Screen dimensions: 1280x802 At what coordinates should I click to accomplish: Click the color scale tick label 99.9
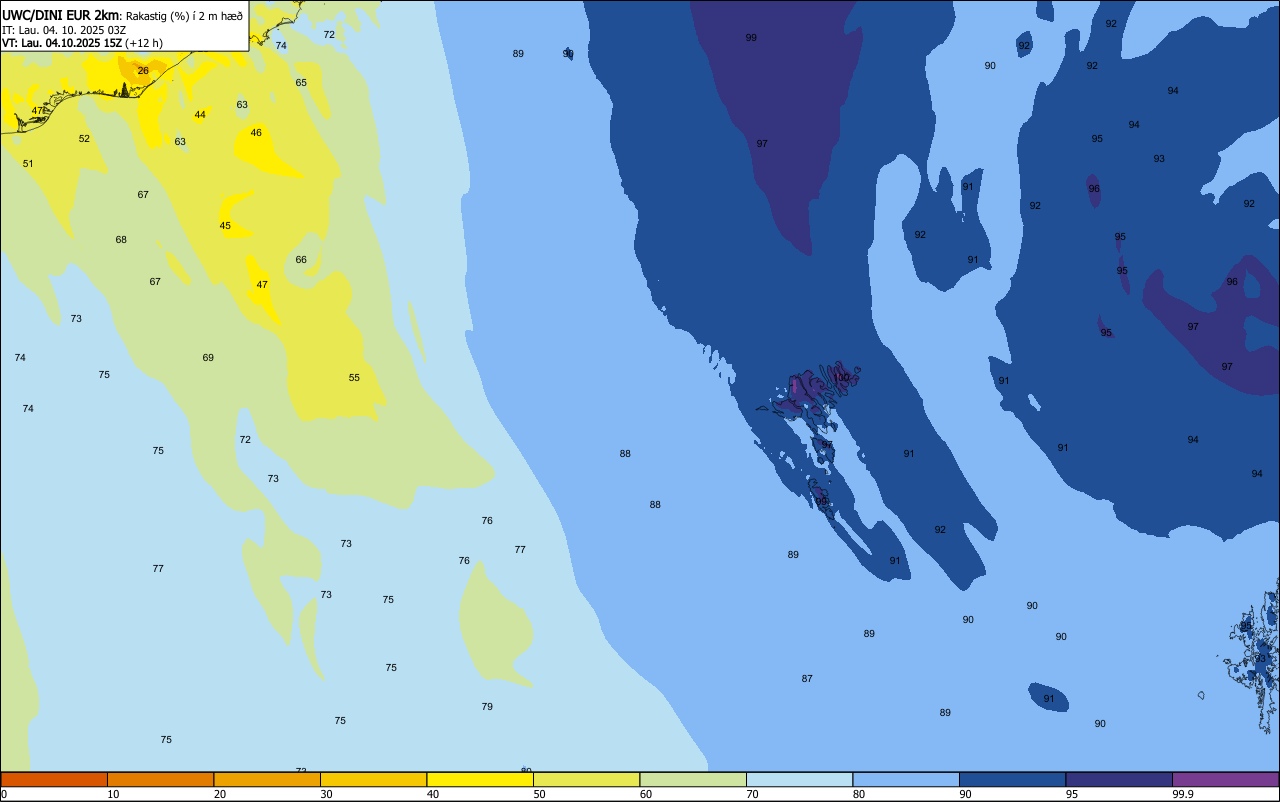point(1182,794)
